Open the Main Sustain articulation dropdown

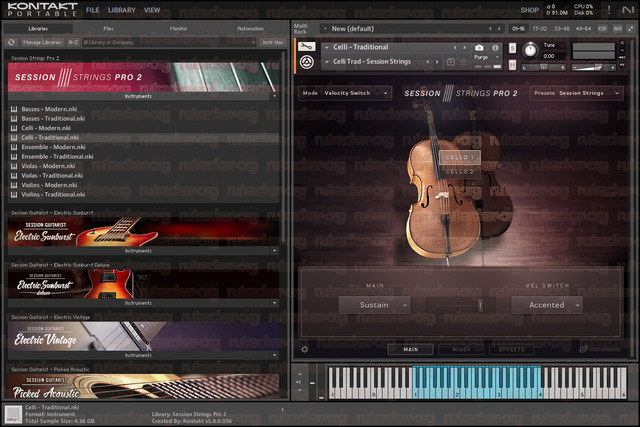tap(374, 305)
